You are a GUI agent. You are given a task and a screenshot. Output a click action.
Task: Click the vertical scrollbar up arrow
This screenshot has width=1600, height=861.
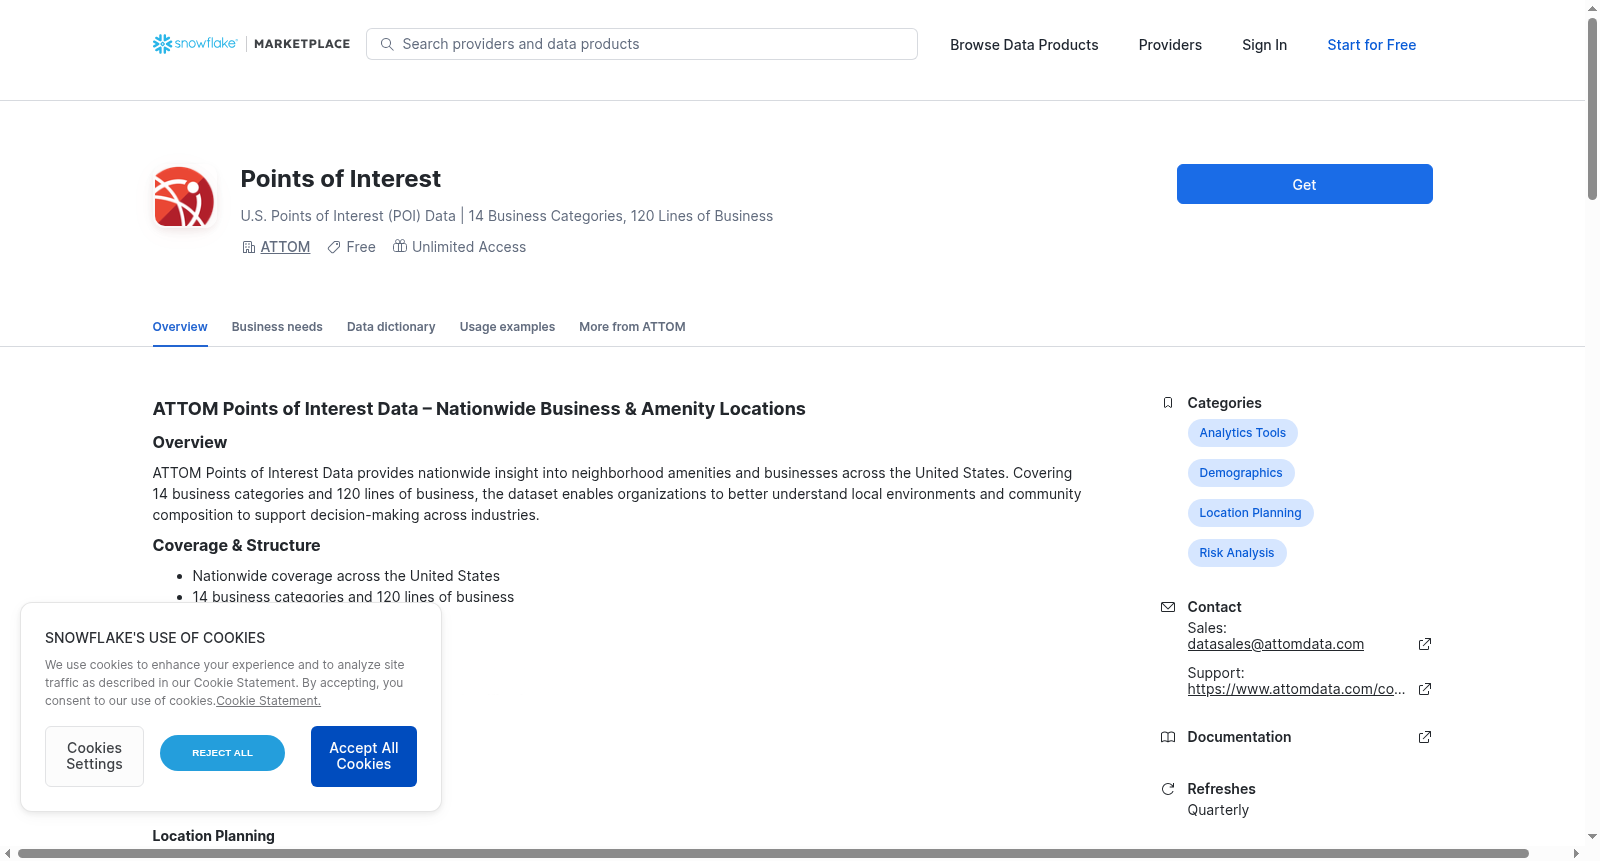click(x=1592, y=8)
